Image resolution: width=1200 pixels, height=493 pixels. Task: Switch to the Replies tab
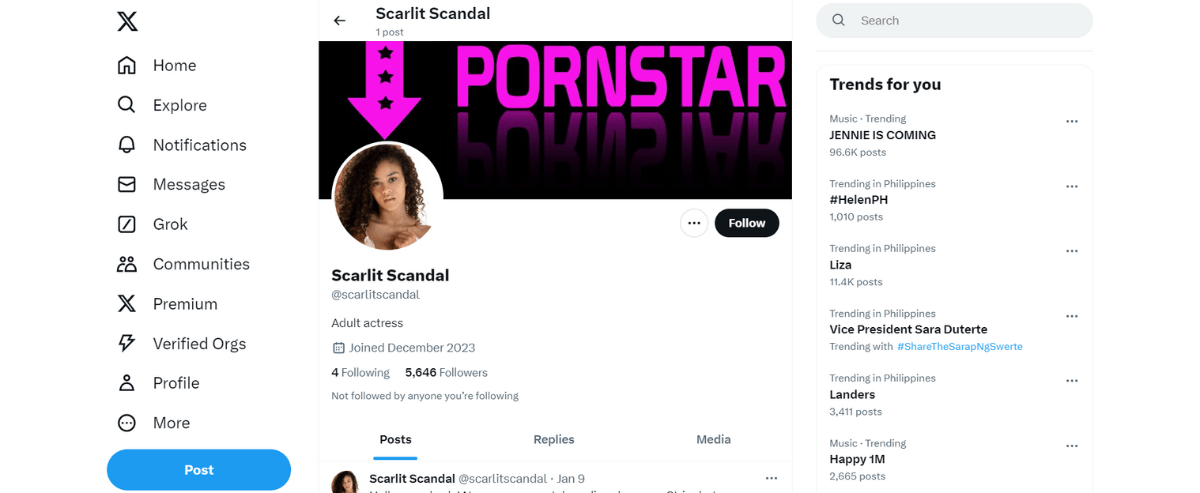coord(554,439)
